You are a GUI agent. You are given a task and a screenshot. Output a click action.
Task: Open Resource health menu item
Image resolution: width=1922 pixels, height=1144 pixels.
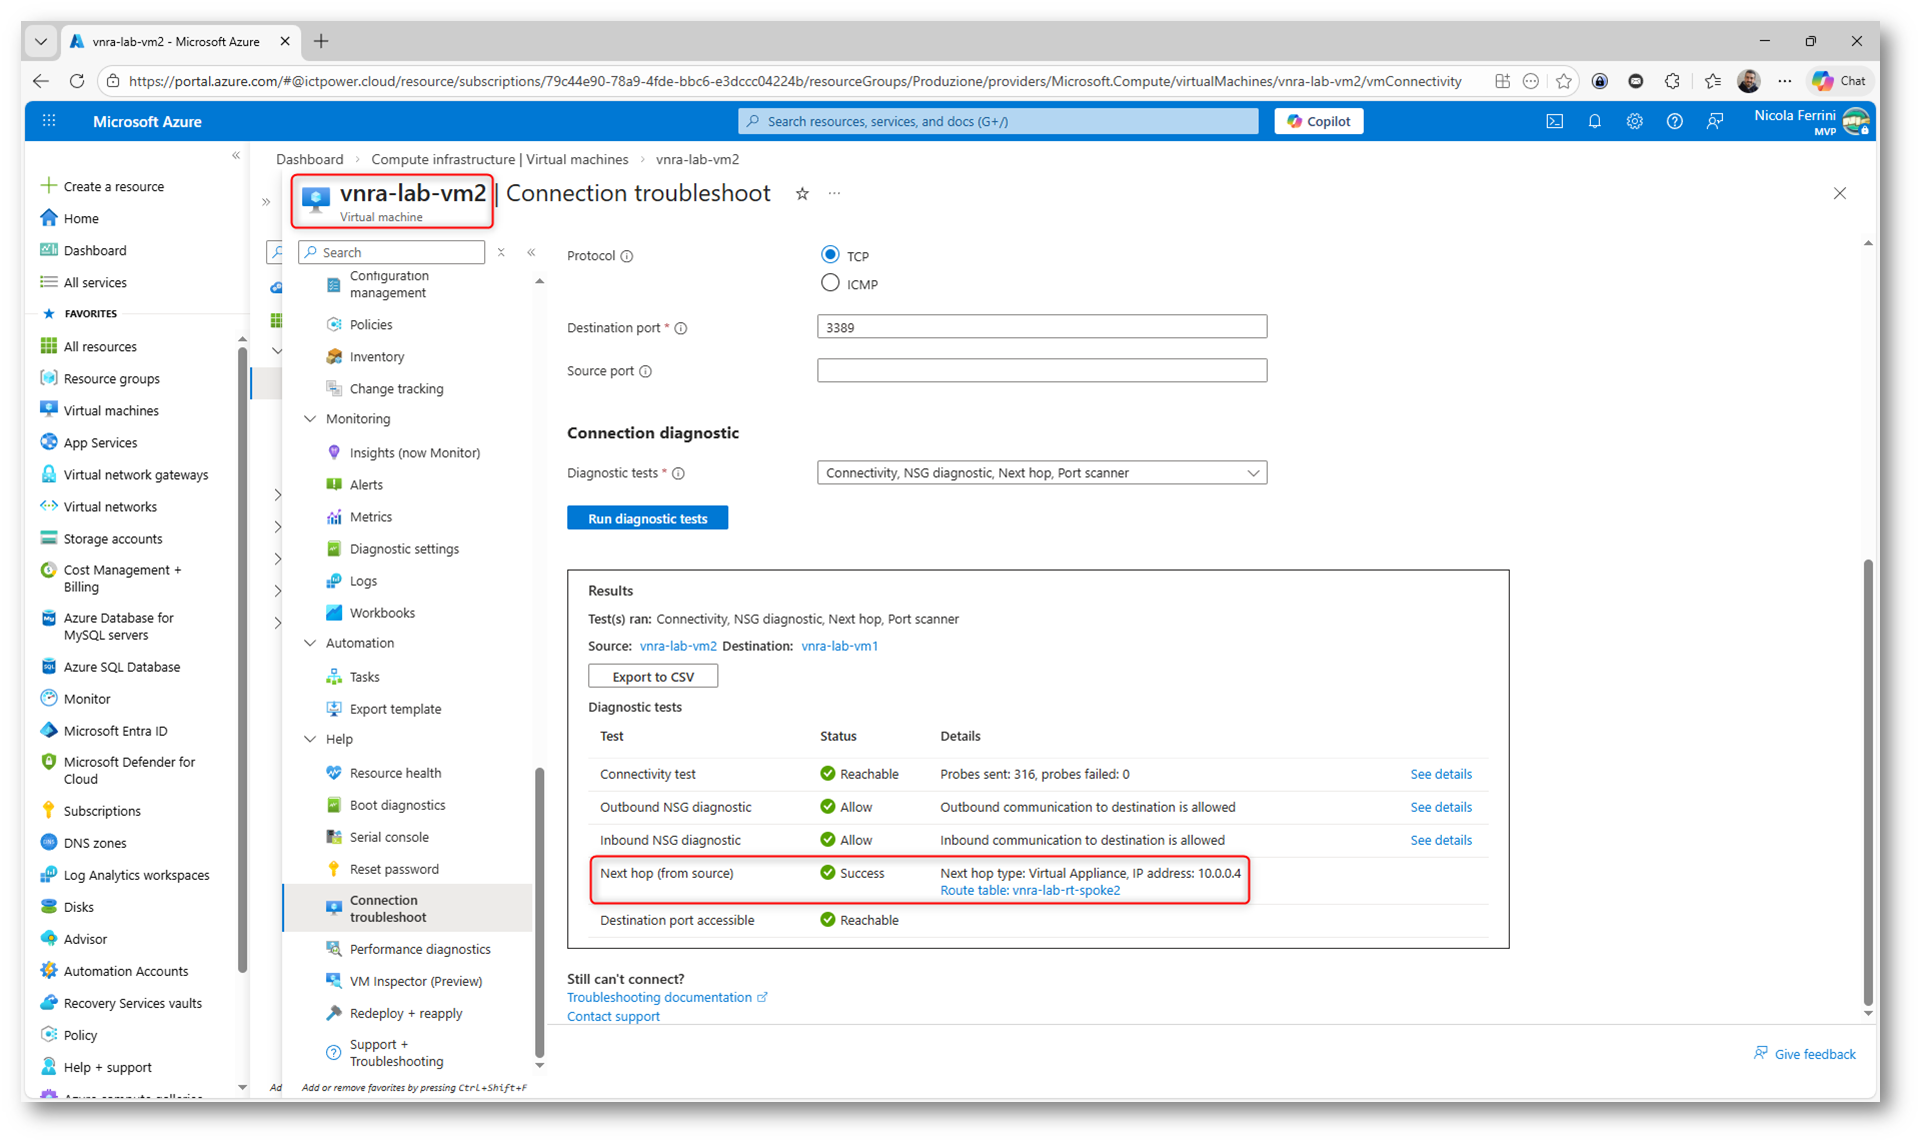click(395, 773)
